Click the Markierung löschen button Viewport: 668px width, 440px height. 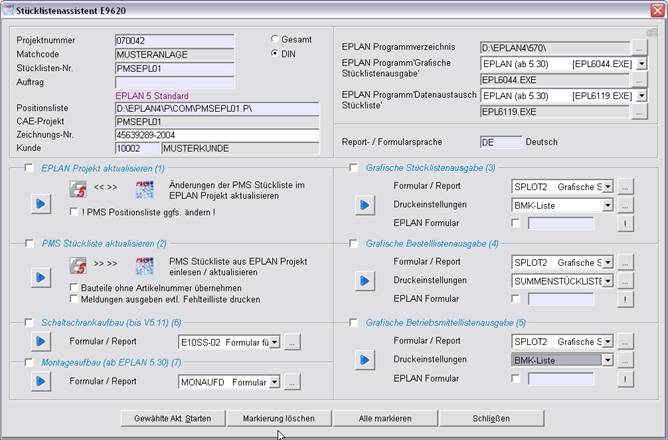(272, 418)
